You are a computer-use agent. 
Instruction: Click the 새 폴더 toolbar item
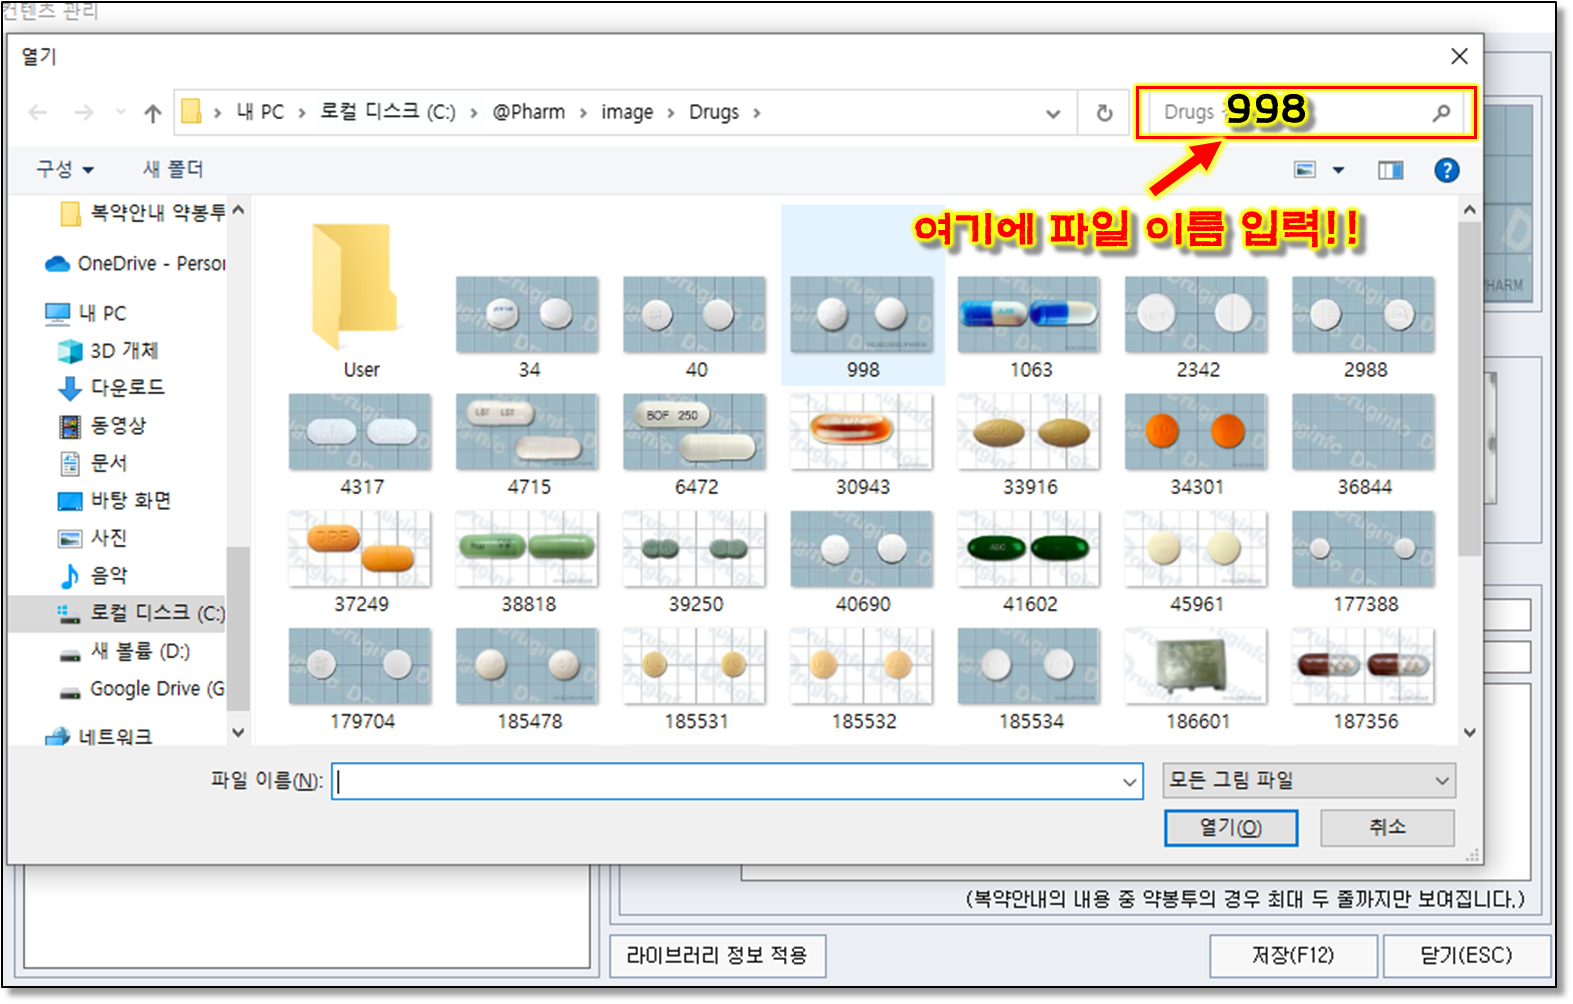tap(173, 169)
